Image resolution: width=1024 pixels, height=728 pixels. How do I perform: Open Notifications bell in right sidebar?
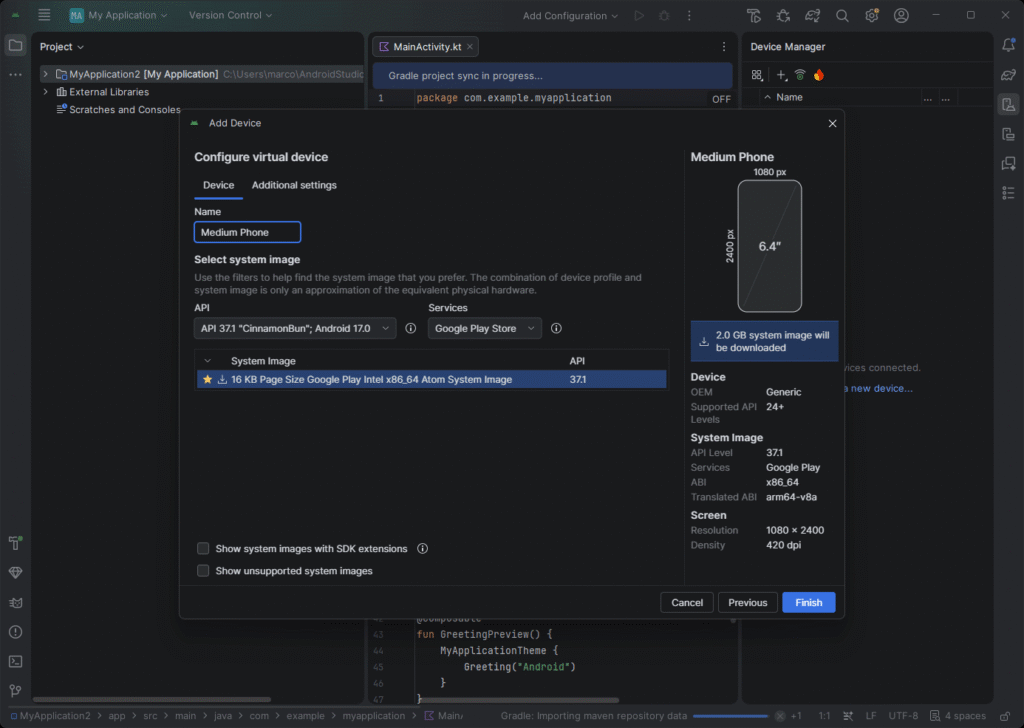[x=1008, y=45]
